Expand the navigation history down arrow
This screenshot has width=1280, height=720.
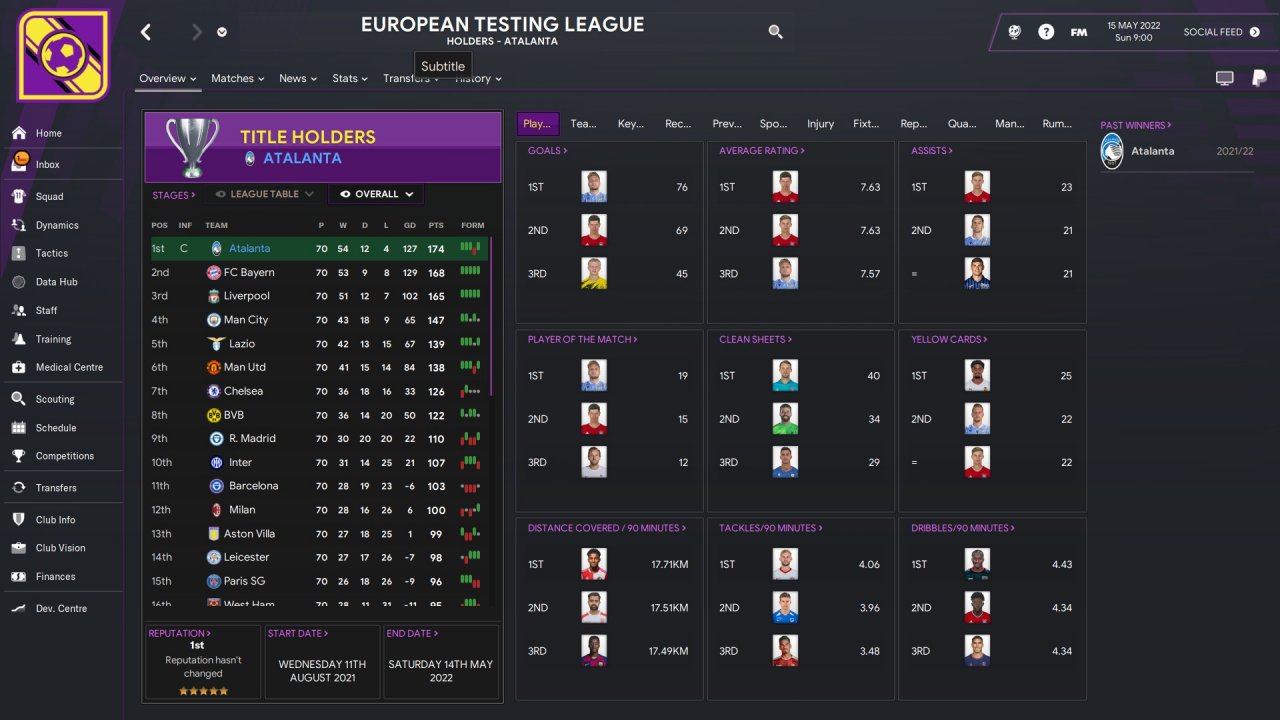coord(221,32)
